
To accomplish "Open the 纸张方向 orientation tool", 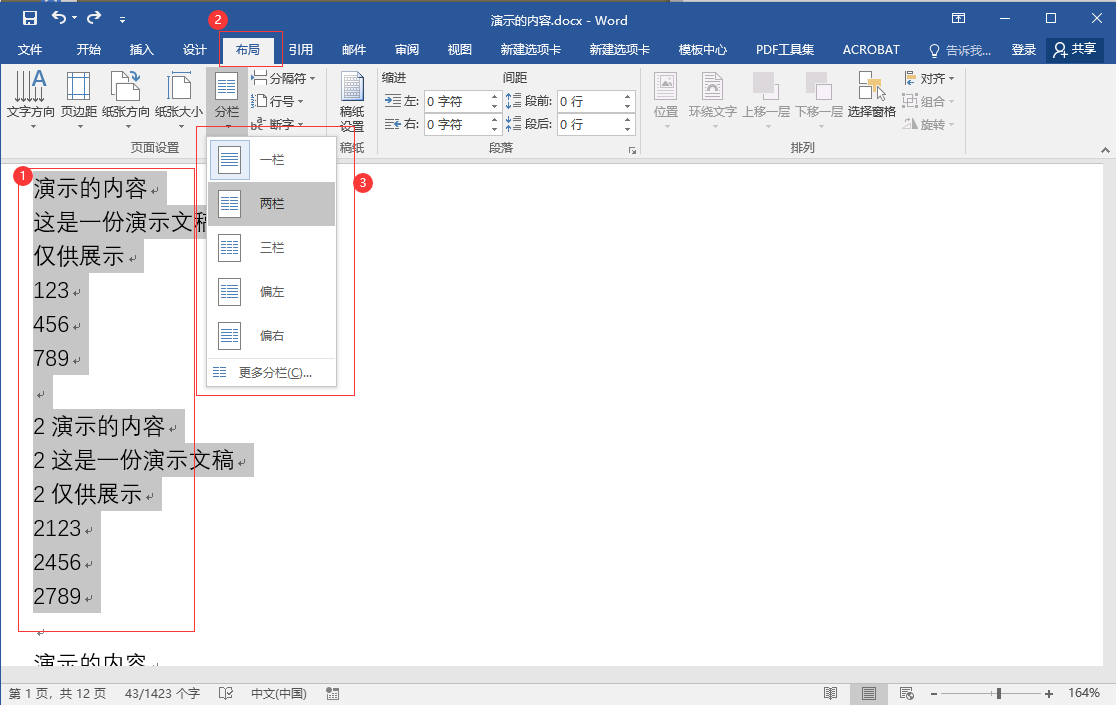I will coord(126,97).
